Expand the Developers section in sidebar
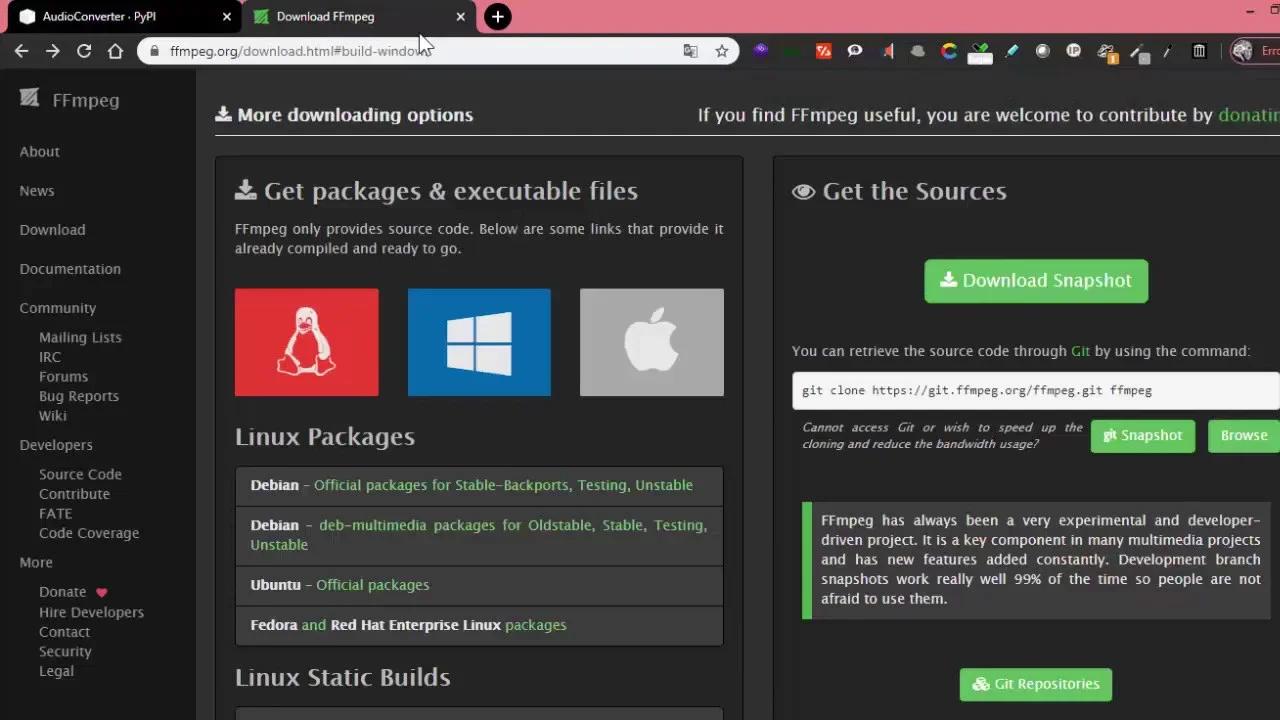1280x720 pixels. pos(56,444)
